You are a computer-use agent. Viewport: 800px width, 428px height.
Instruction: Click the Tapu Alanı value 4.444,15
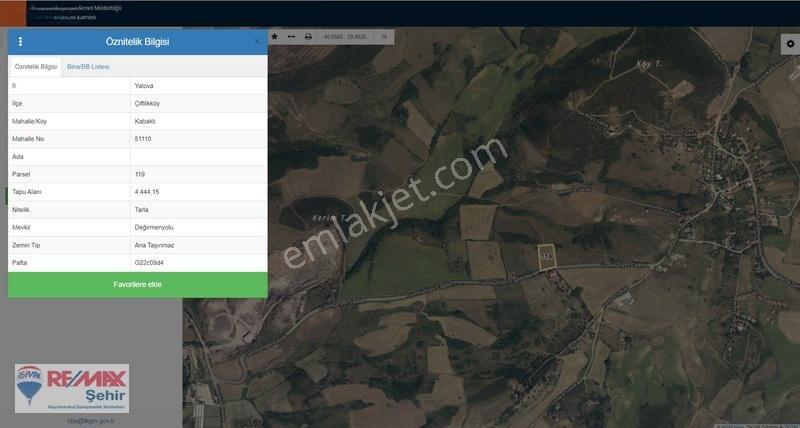pyautogui.click(x=147, y=192)
